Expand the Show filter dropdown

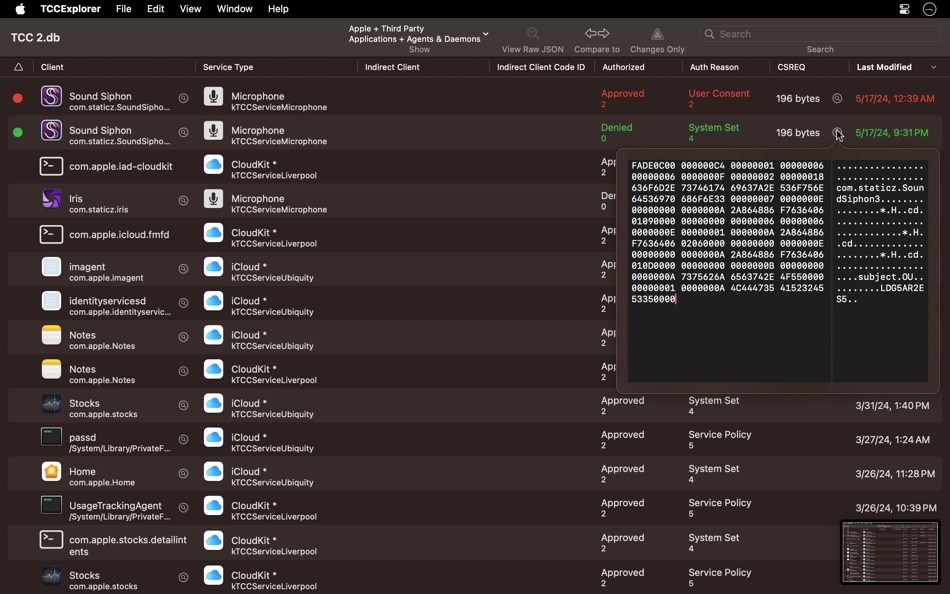(419, 34)
